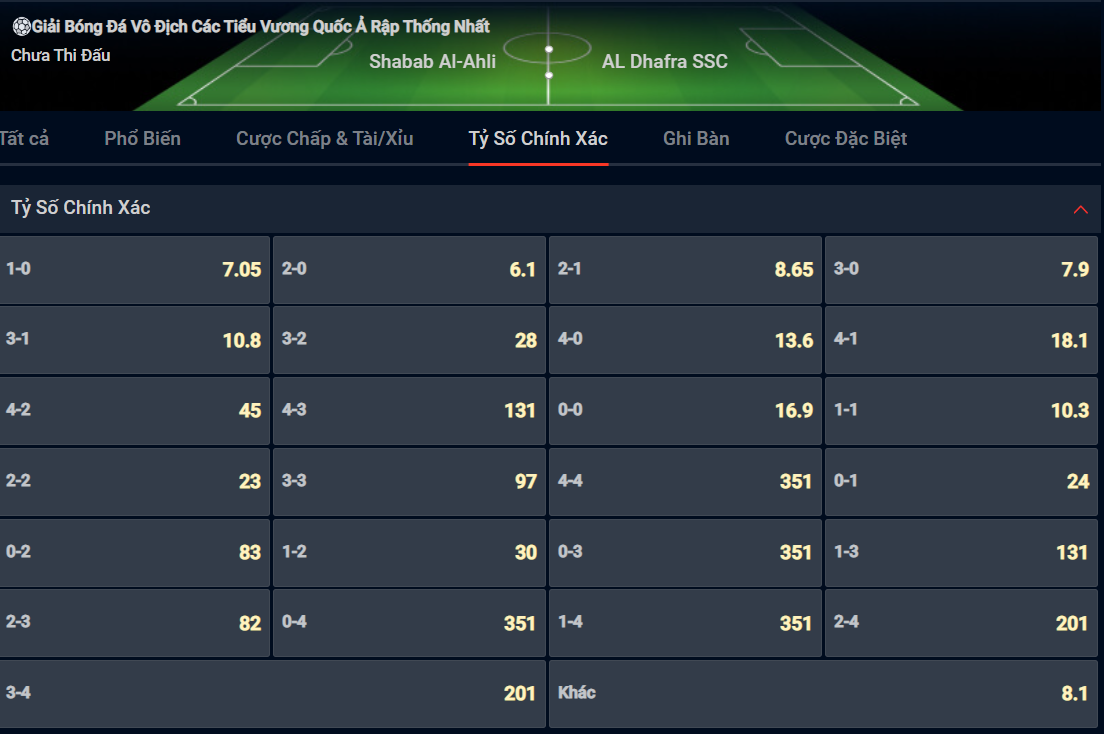Click the Shabab Al-Ahli team name
This screenshot has height=734, width=1104.
tap(432, 61)
